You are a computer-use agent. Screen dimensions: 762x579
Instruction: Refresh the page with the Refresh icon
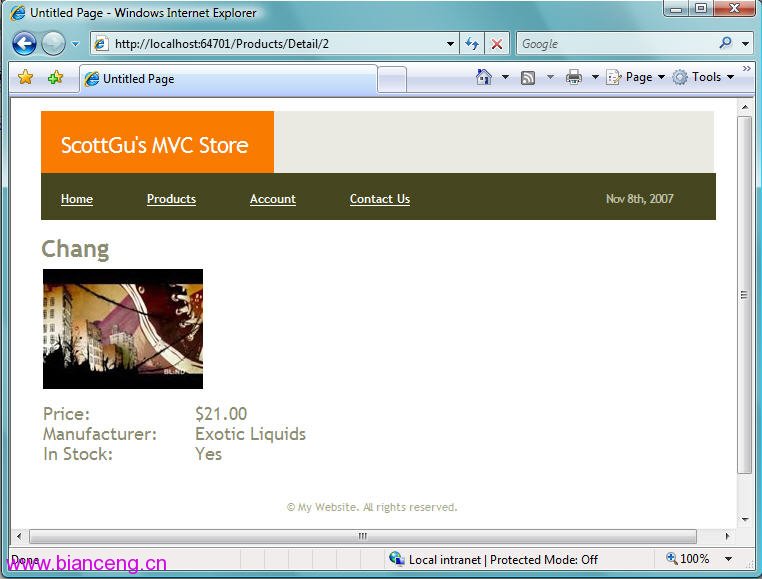pyautogui.click(x=472, y=44)
